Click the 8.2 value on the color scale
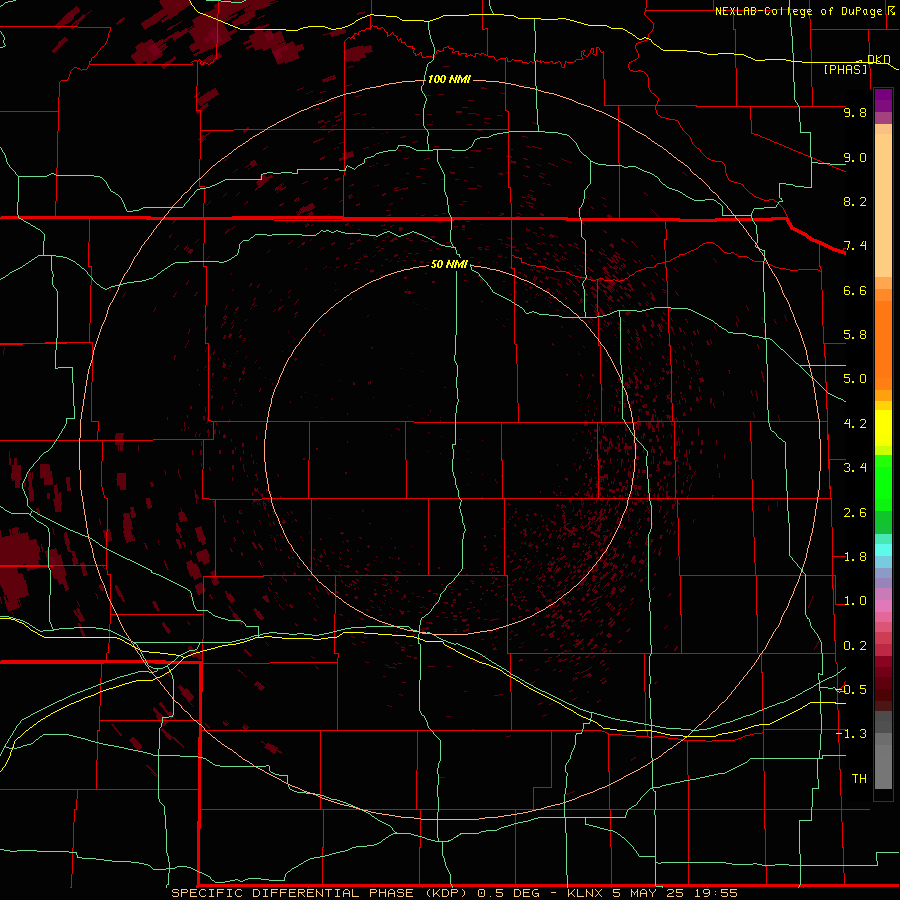The image size is (900, 900). (x=855, y=201)
